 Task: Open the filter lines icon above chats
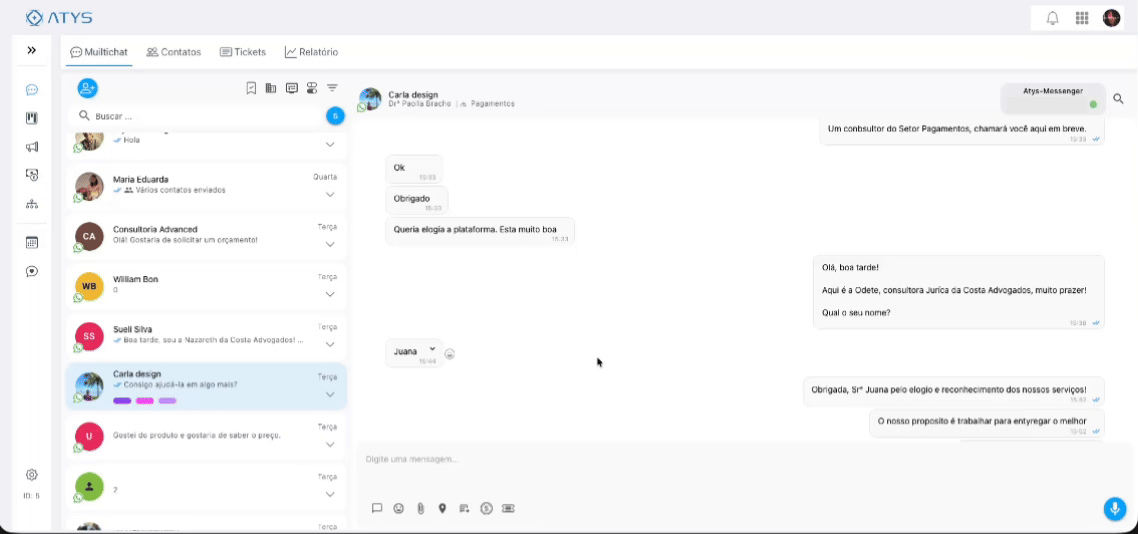click(332, 88)
